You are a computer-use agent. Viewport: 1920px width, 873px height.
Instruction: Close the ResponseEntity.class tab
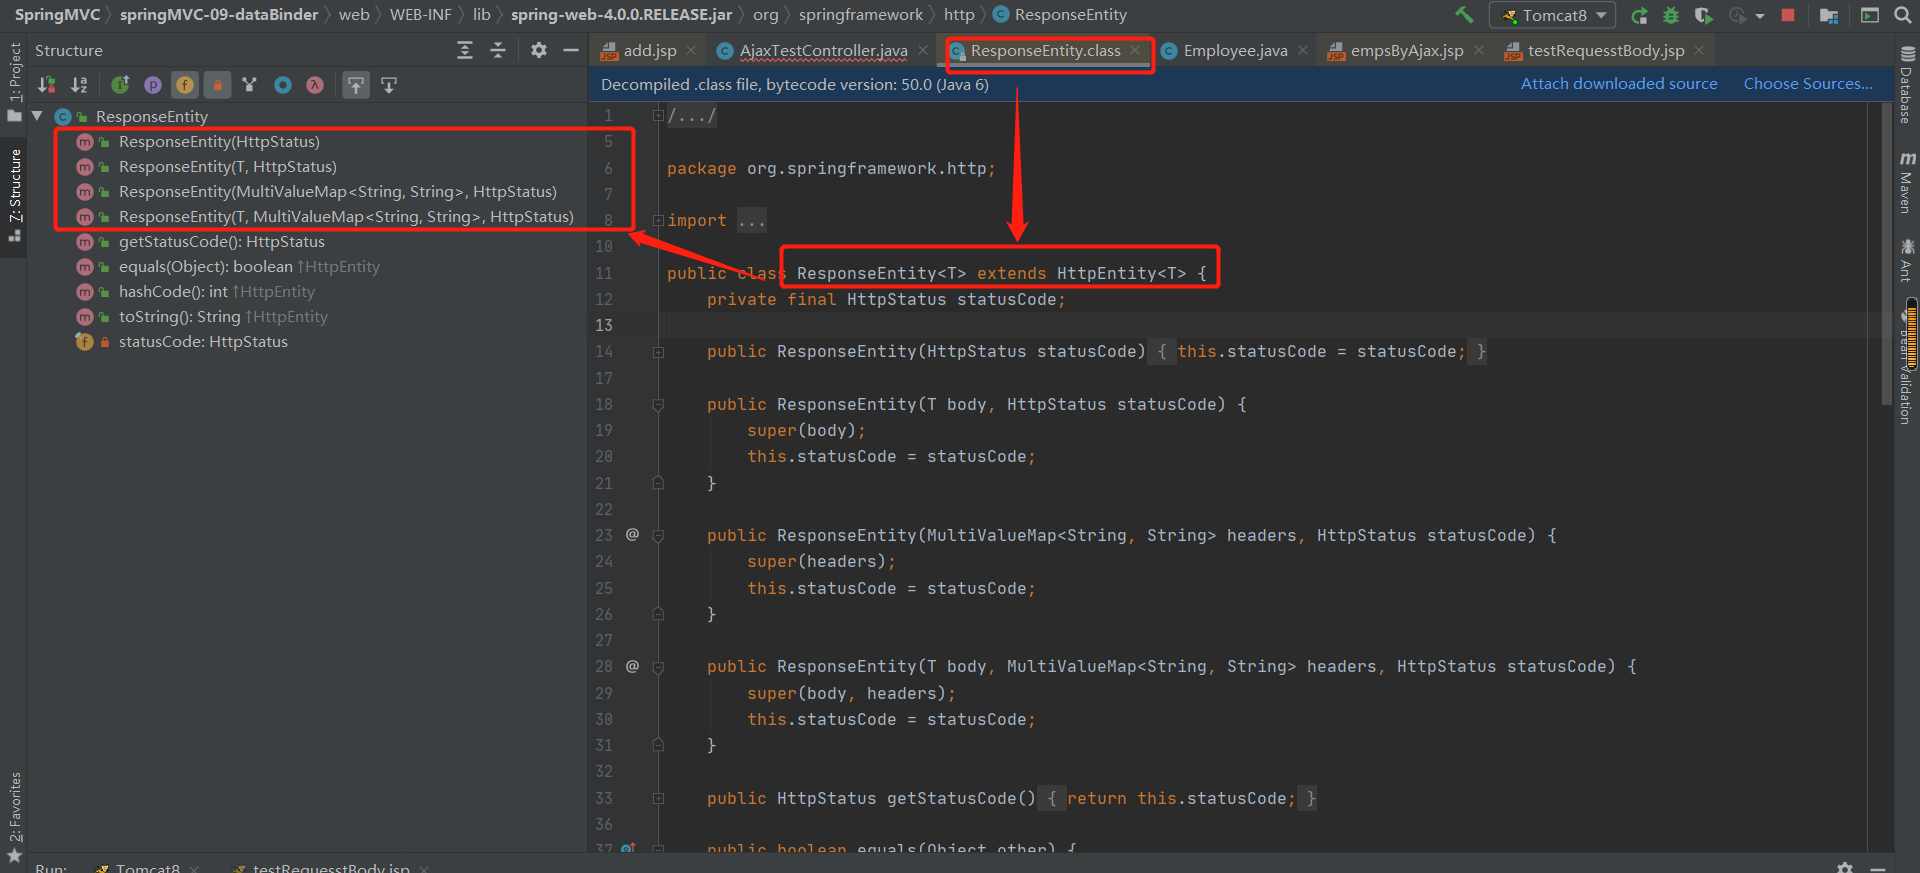coord(1135,50)
